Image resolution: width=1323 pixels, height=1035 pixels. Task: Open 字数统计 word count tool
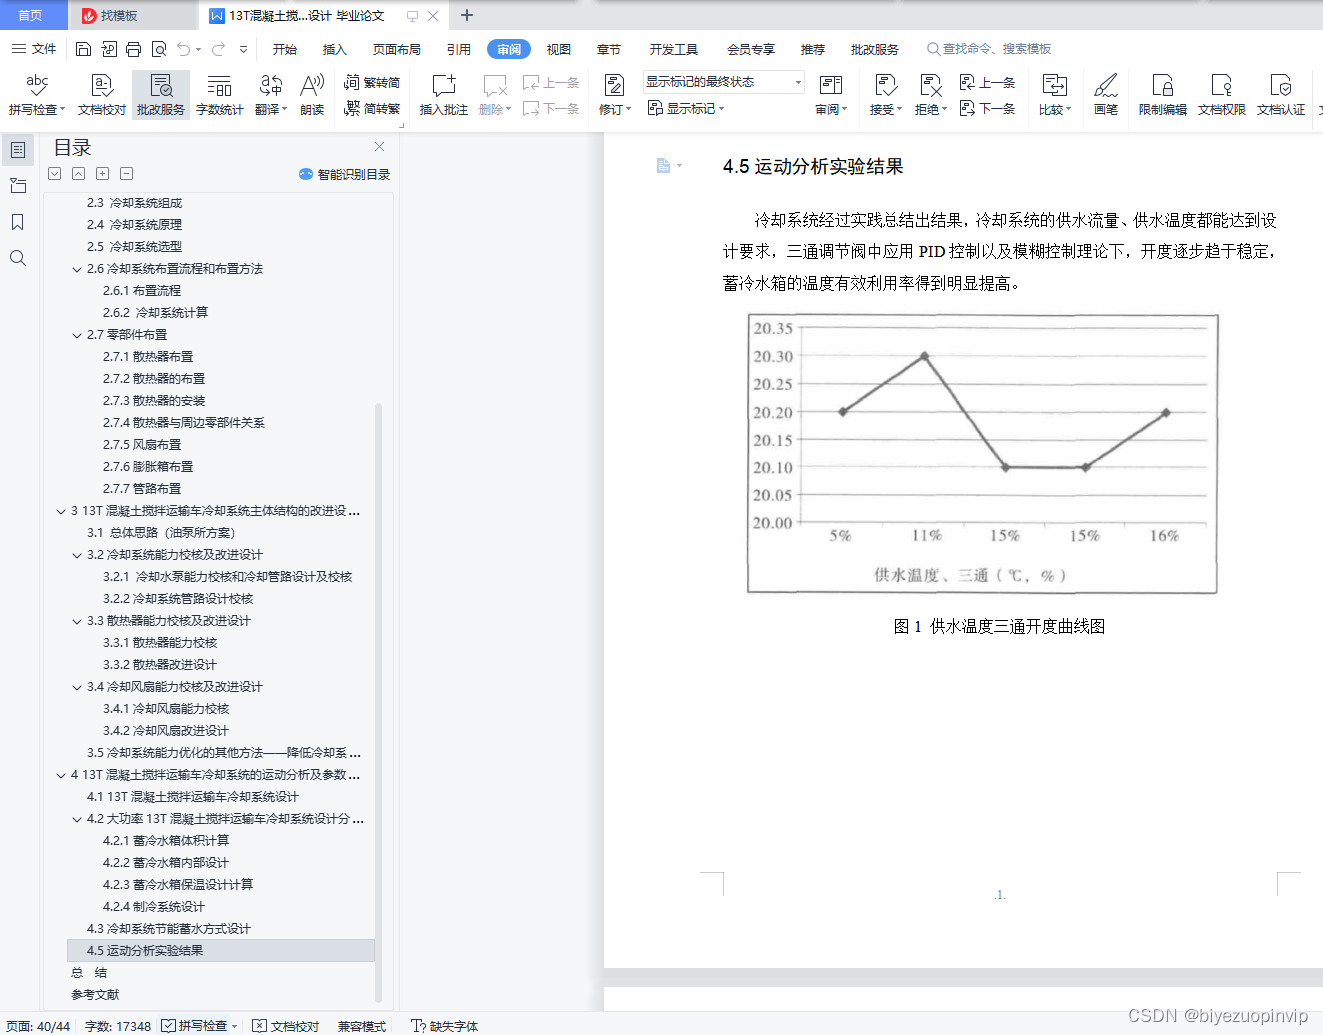tap(219, 95)
